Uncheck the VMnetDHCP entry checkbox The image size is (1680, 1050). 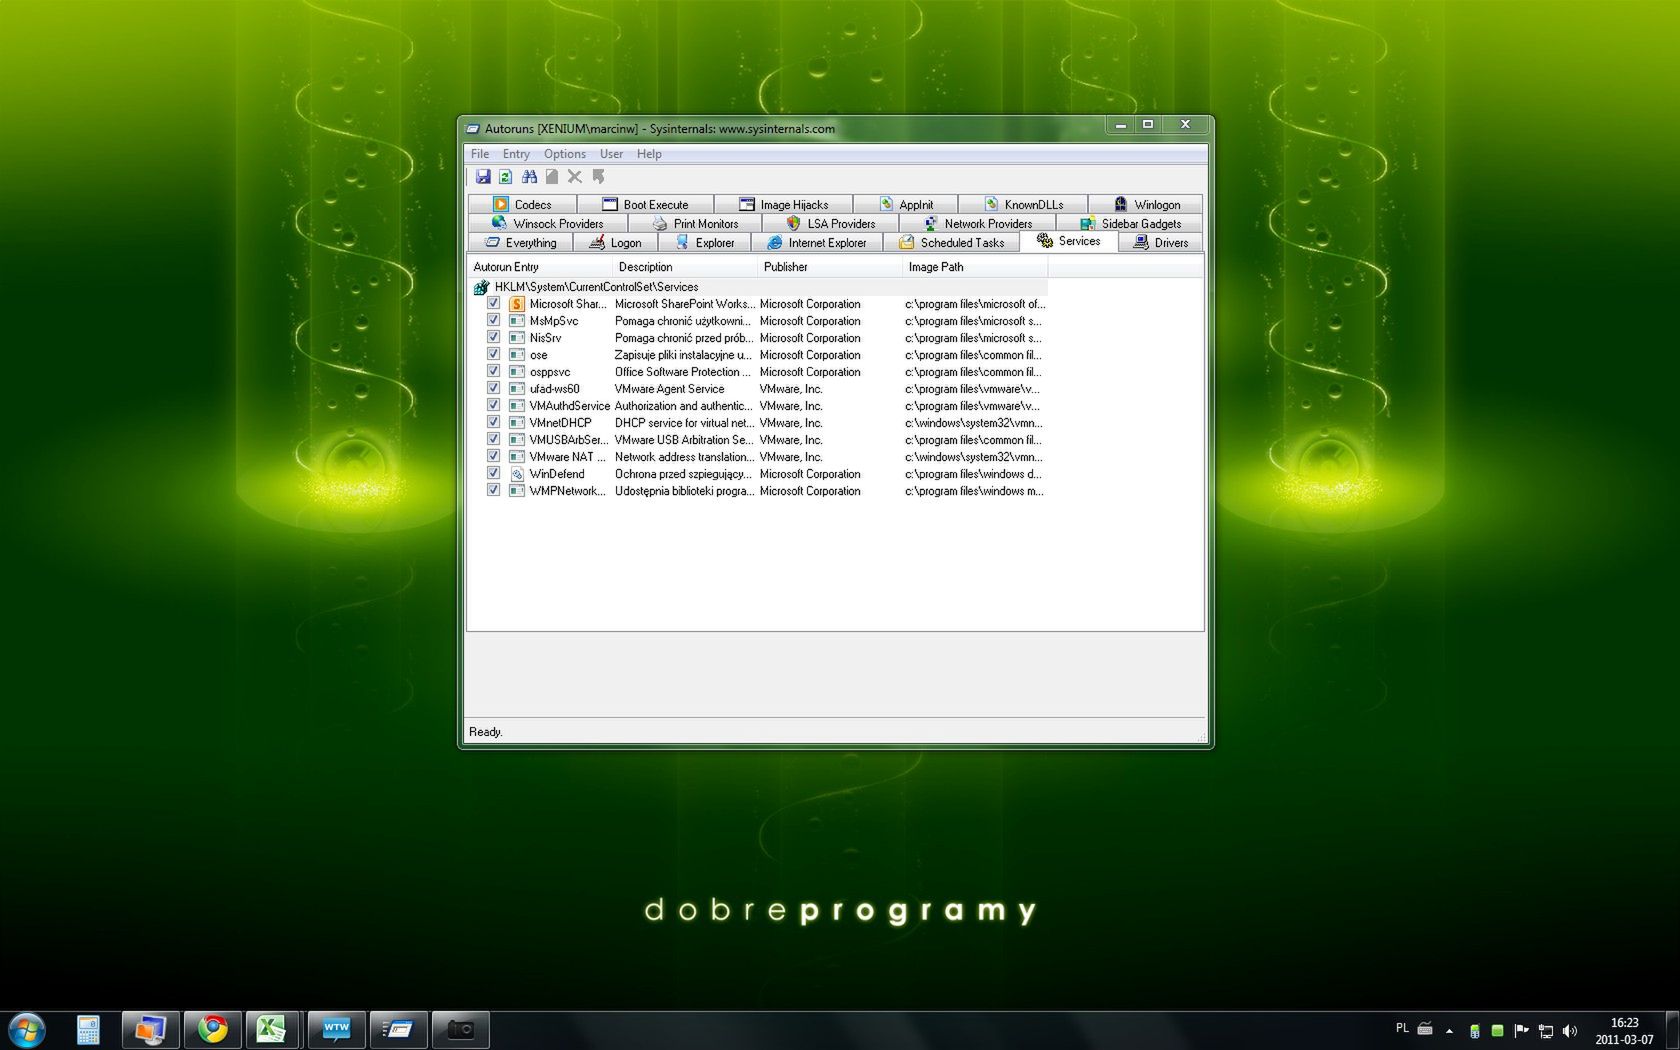click(x=493, y=422)
